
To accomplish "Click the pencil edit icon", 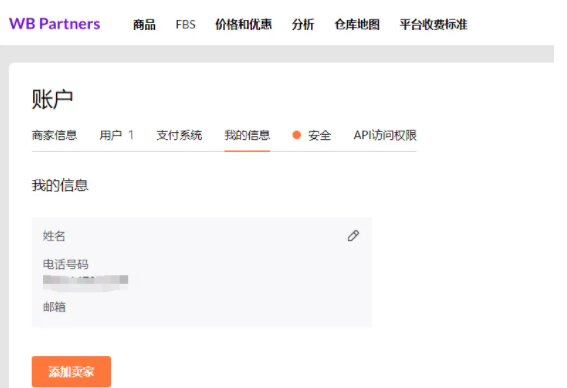I will (x=353, y=236).
